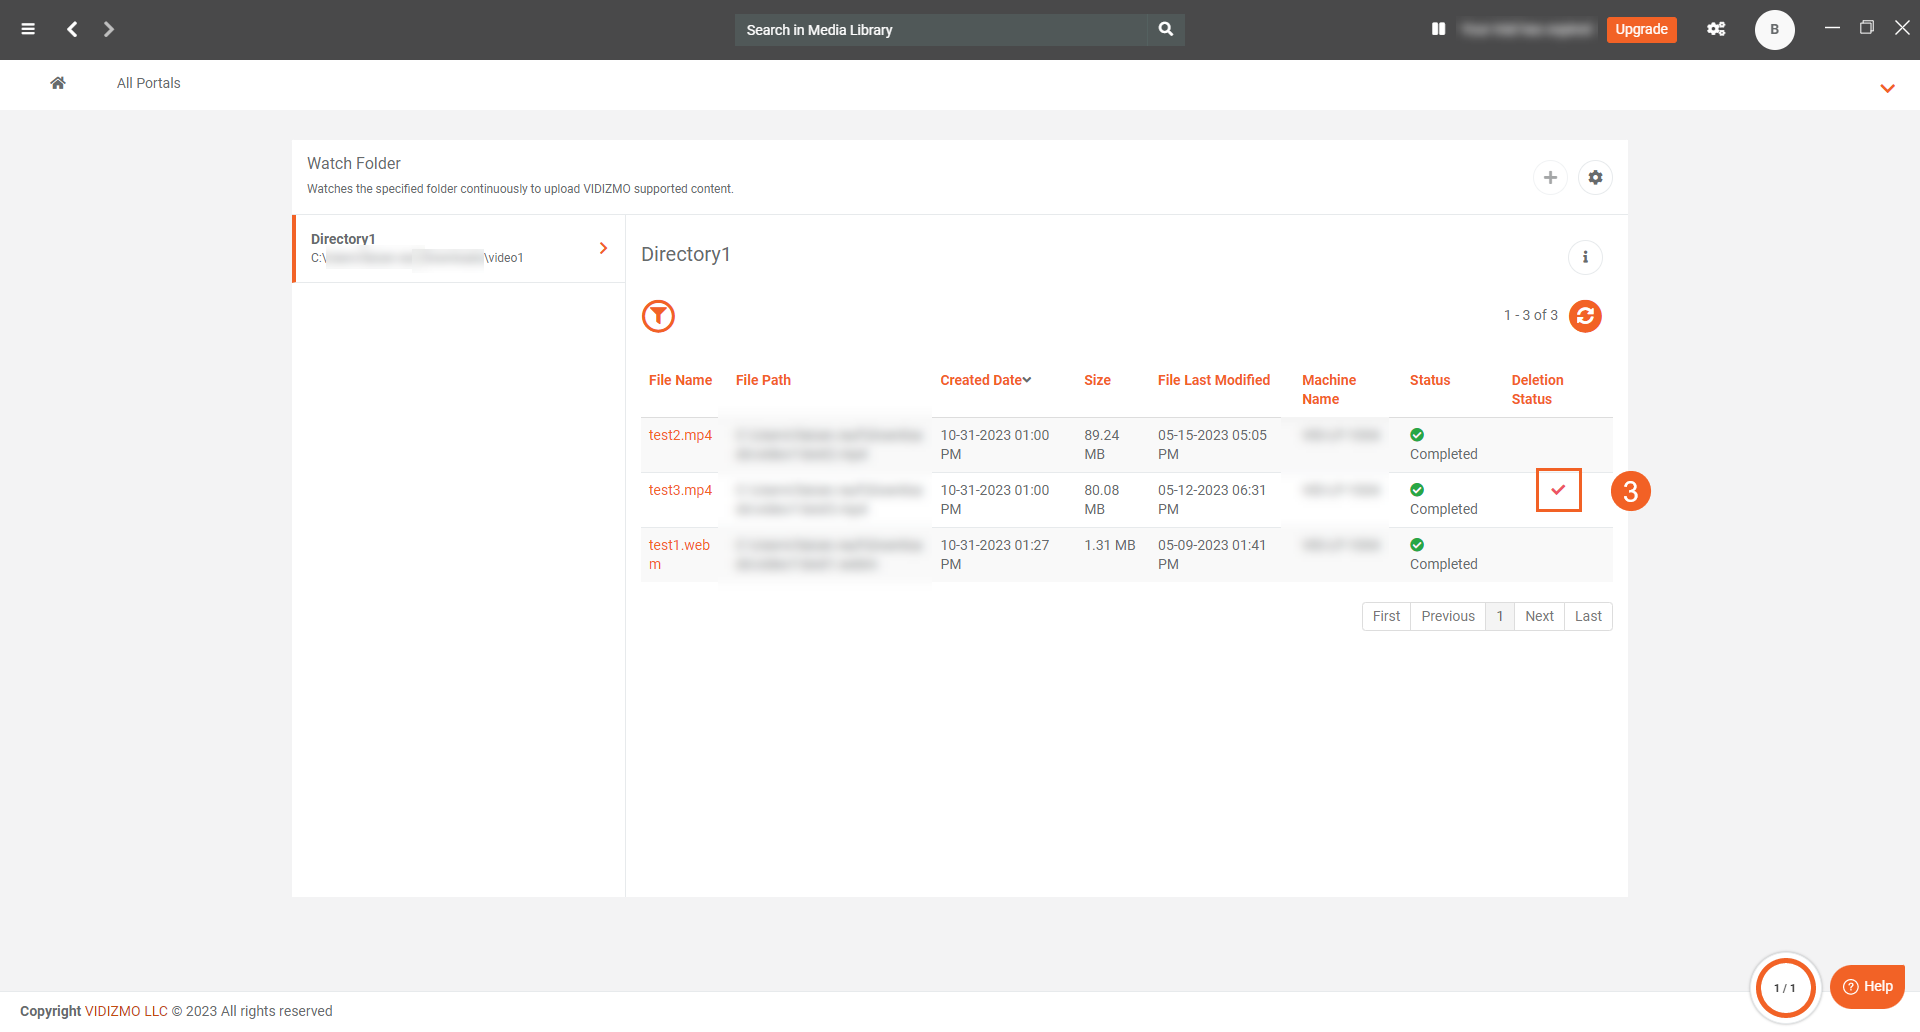The width and height of the screenshot is (1920, 1032).
Task: Go to Next page
Action: pyautogui.click(x=1539, y=616)
